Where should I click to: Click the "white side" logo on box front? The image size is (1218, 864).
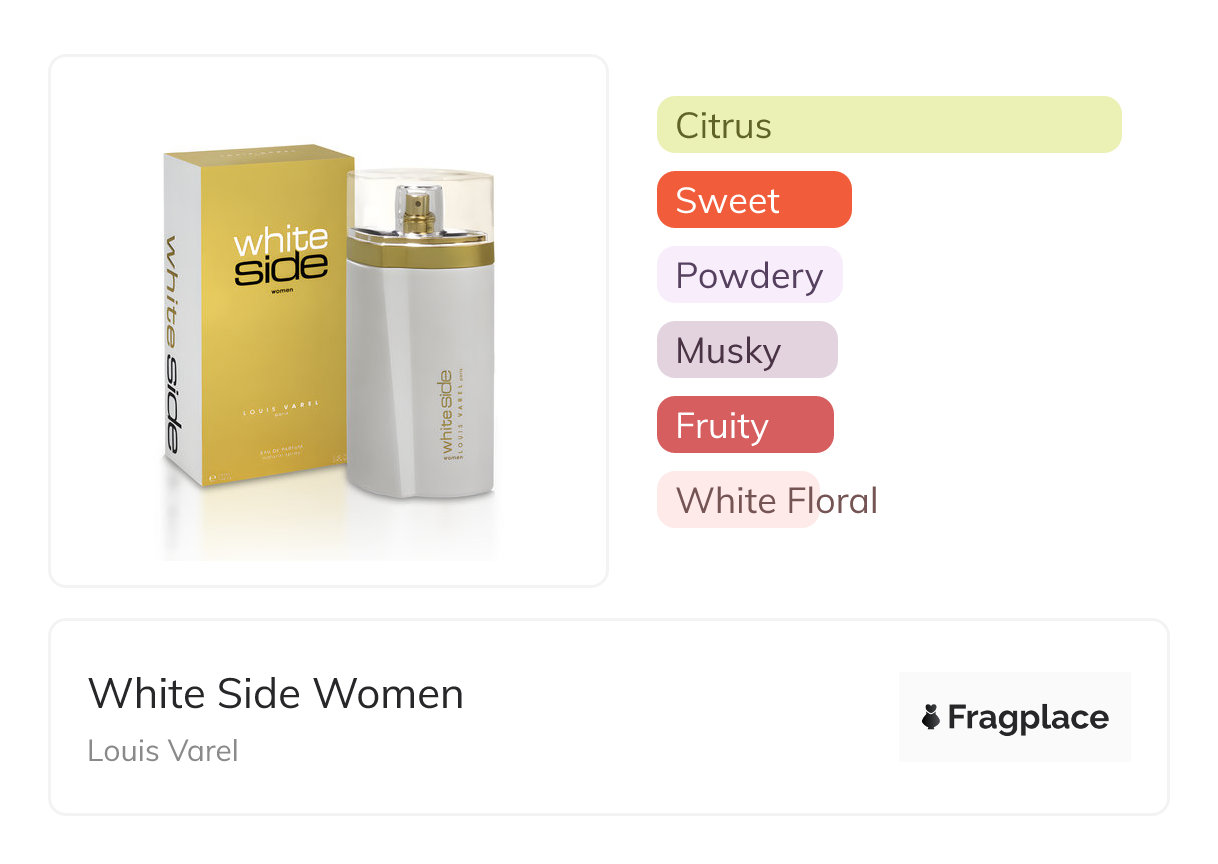(281, 256)
